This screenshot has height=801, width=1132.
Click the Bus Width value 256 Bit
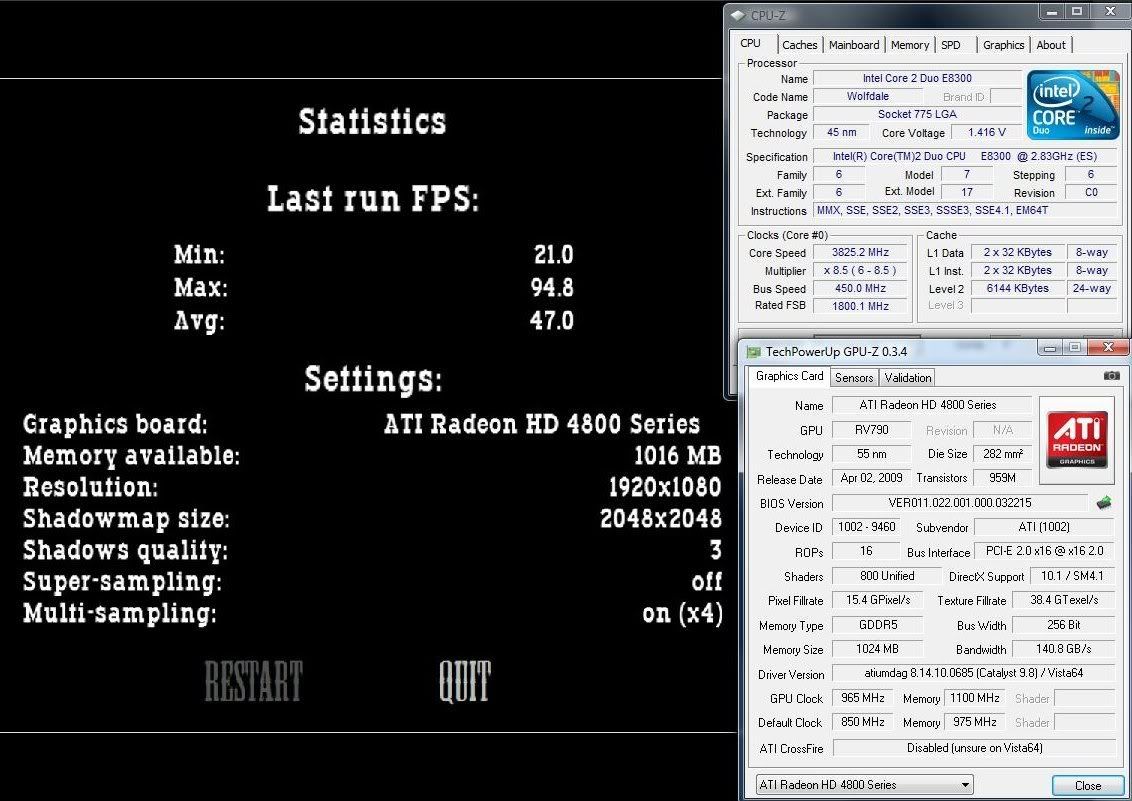[x=1063, y=625]
